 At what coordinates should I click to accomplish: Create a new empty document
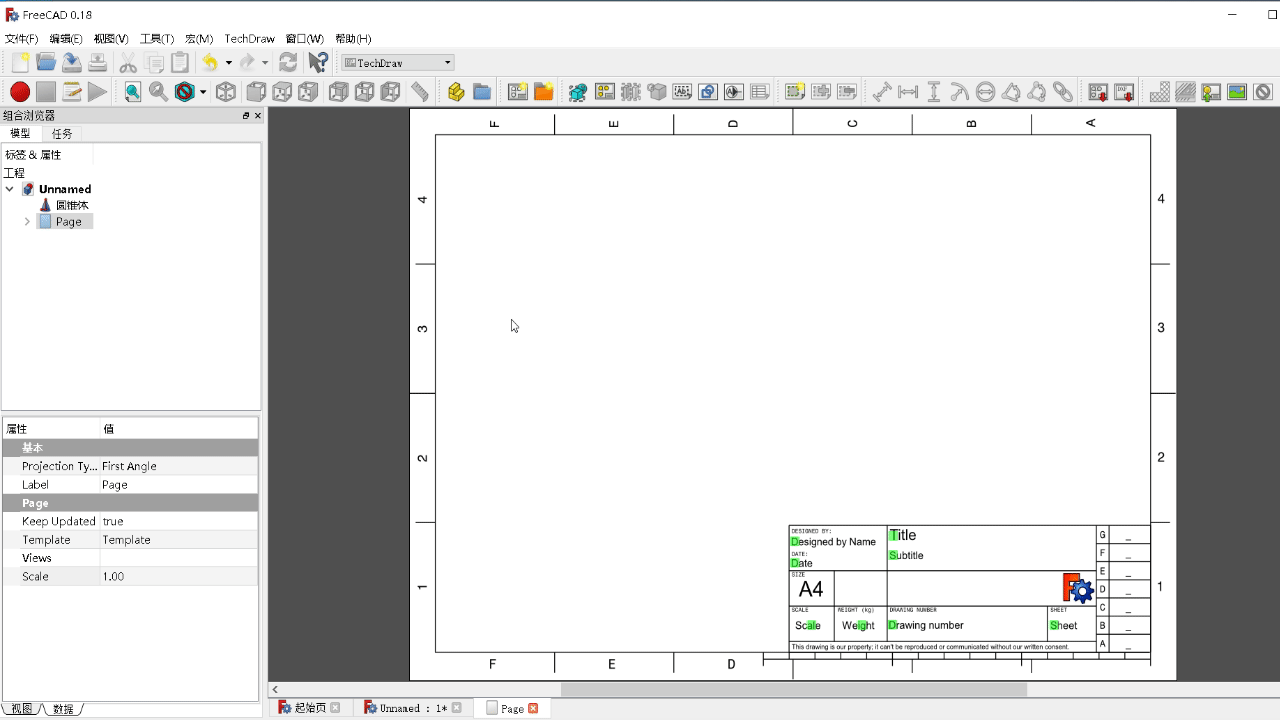click(20, 63)
